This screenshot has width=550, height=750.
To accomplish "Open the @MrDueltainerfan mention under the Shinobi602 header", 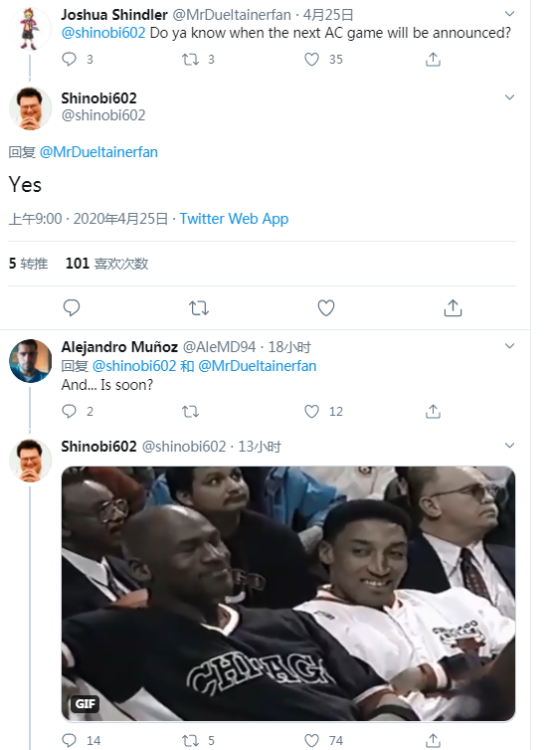I will coord(99,152).
